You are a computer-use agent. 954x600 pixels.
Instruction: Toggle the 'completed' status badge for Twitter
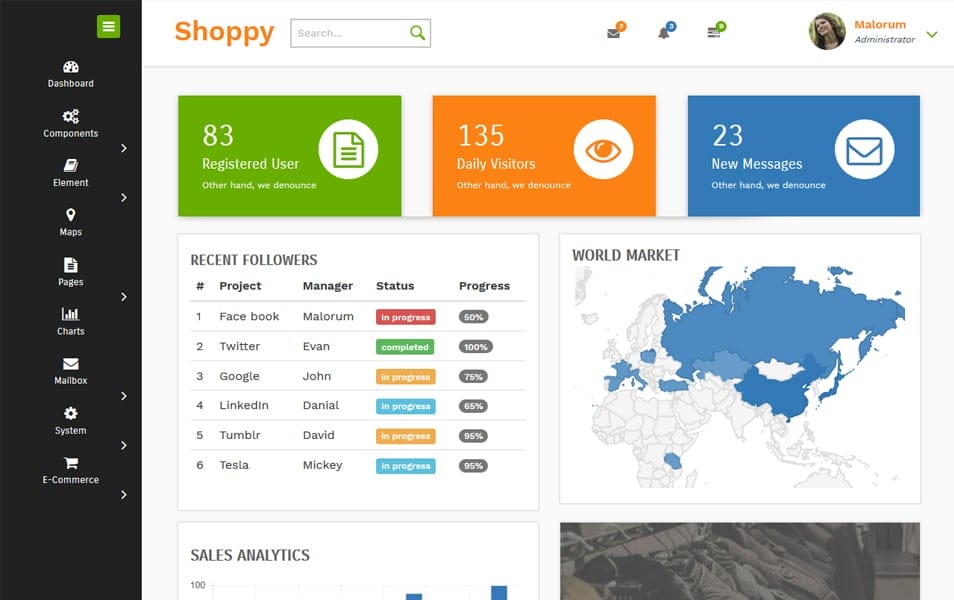(x=404, y=347)
